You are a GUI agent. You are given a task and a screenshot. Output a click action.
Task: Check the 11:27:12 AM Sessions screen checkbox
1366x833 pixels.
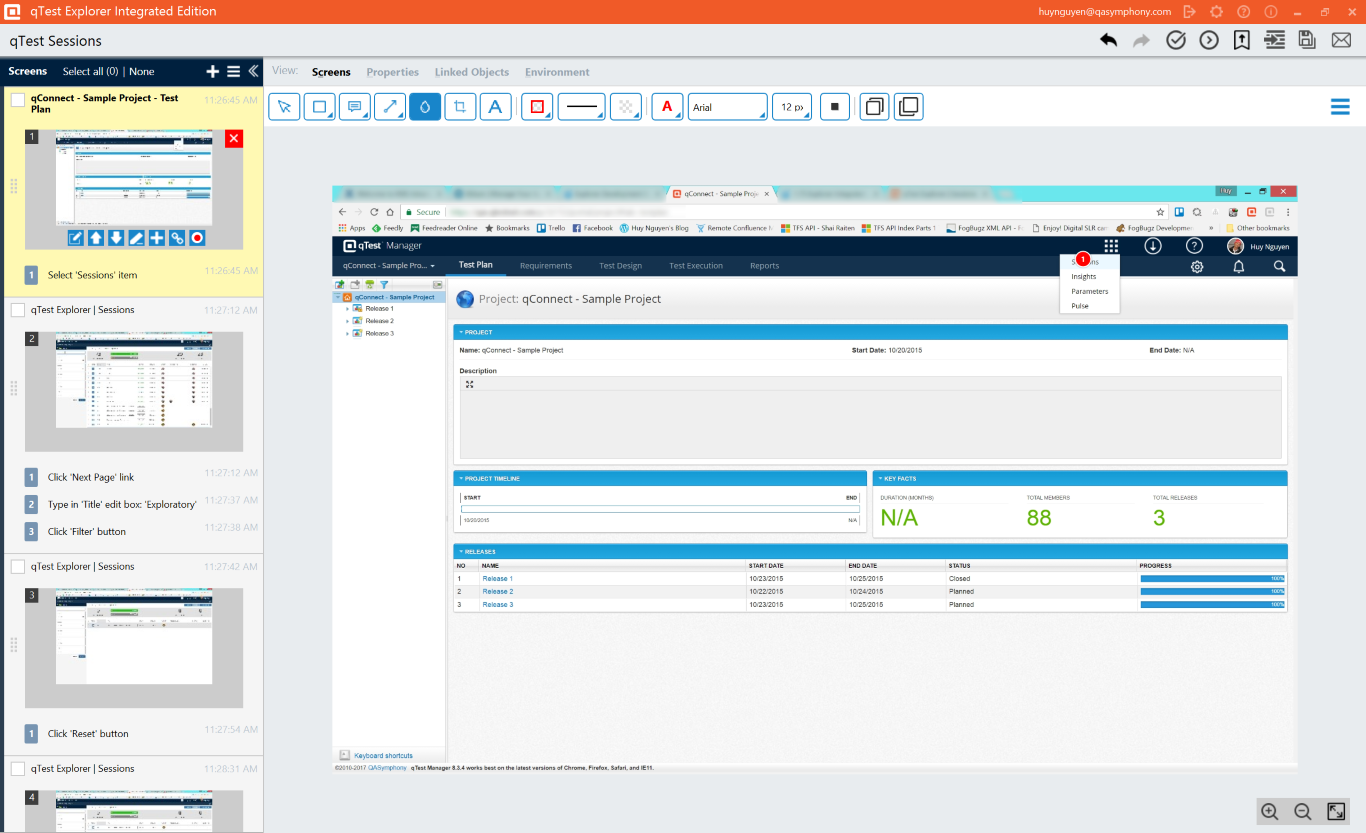coord(18,310)
